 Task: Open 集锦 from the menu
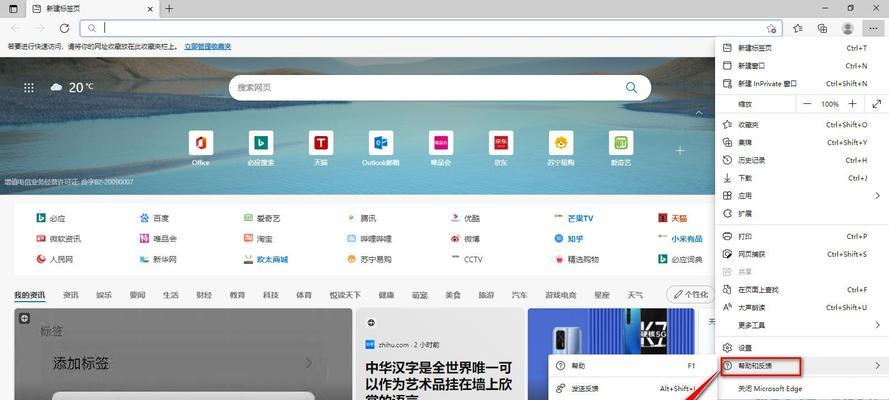(x=802, y=142)
